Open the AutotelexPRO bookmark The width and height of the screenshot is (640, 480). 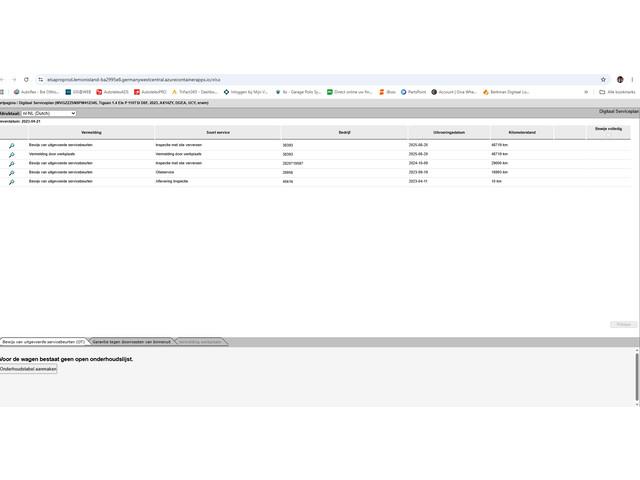coord(150,92)
